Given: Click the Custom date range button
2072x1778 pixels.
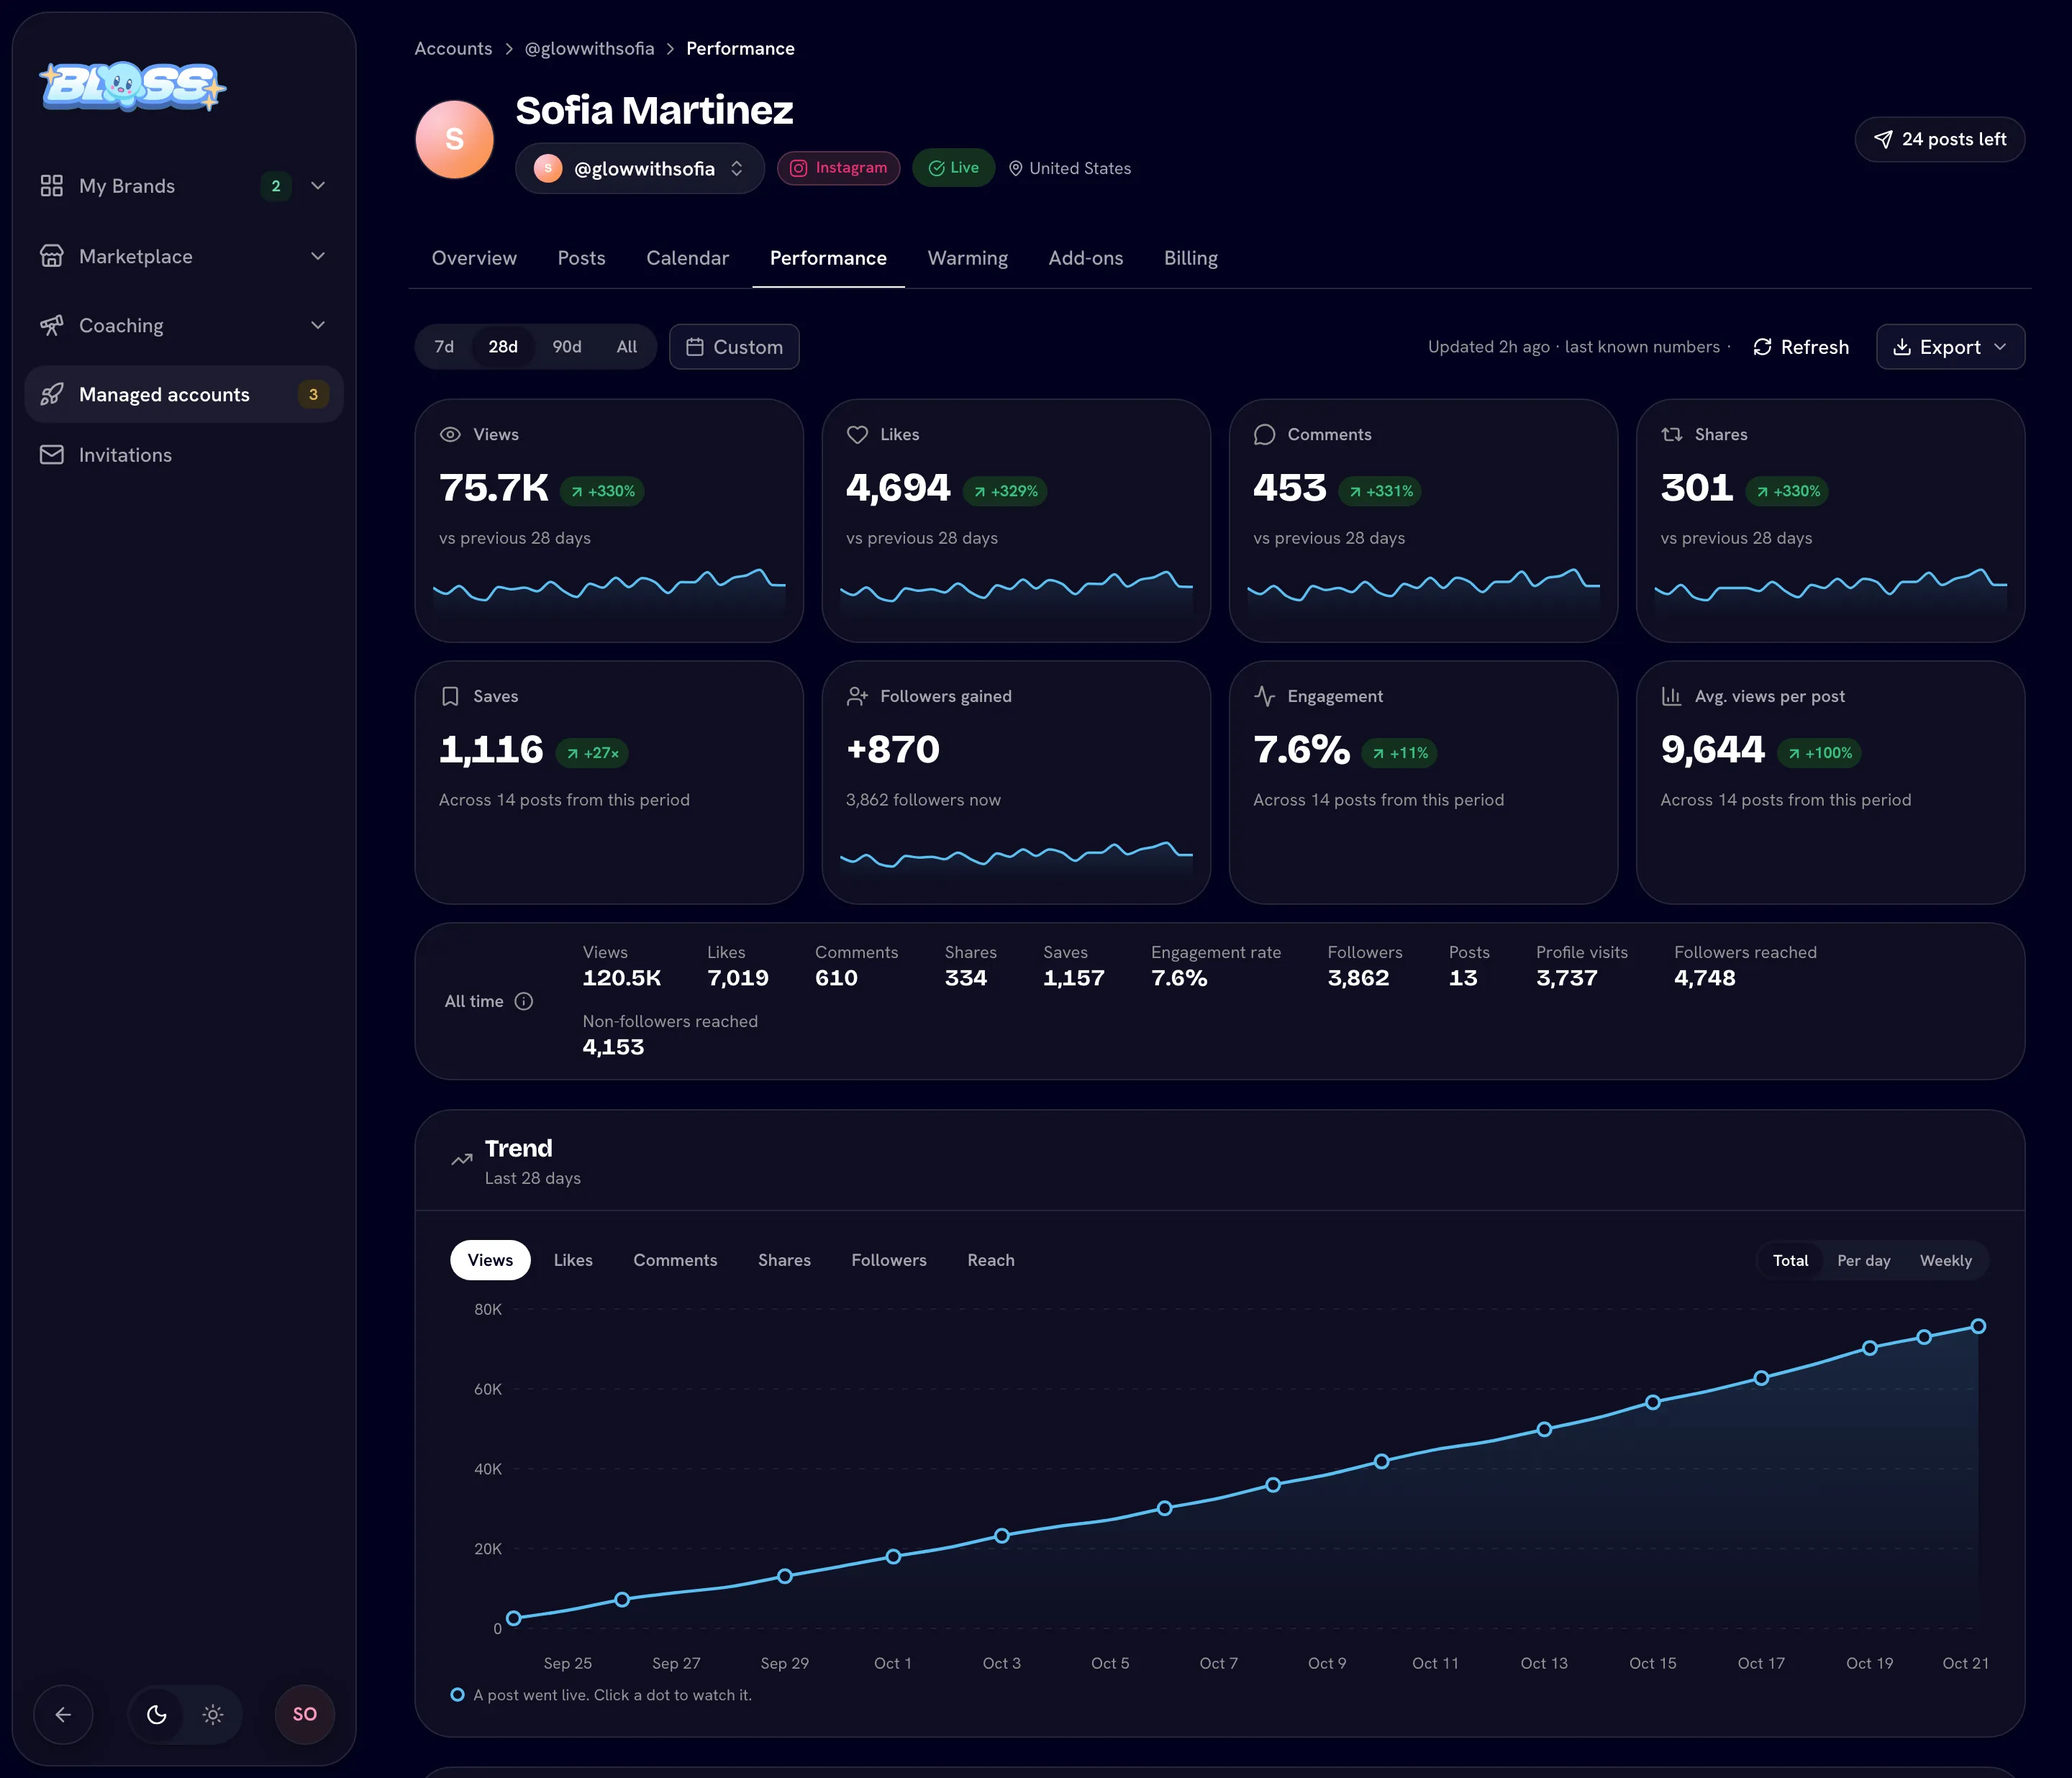Looking at the screenshot, I should tap(734, 347).
